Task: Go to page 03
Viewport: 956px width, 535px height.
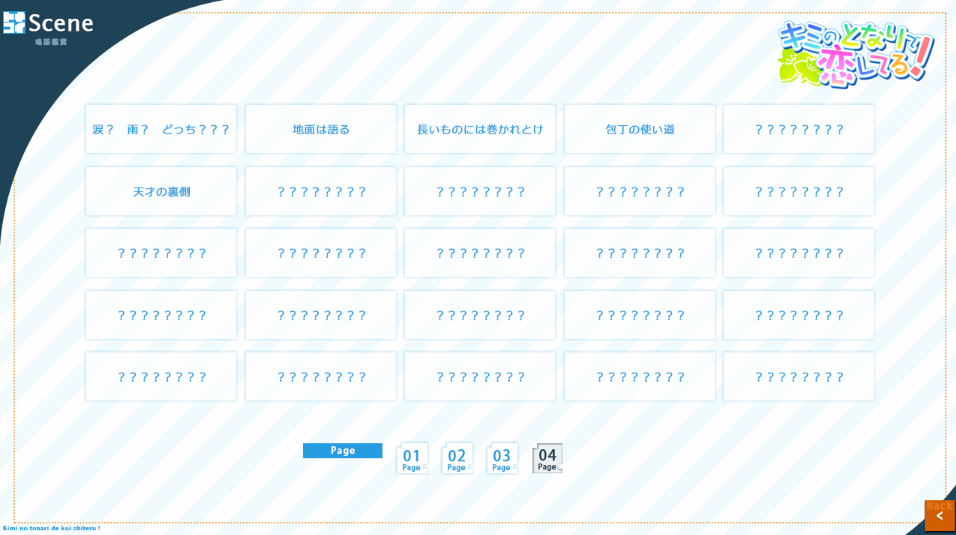Action: click(x=502, y=459)
